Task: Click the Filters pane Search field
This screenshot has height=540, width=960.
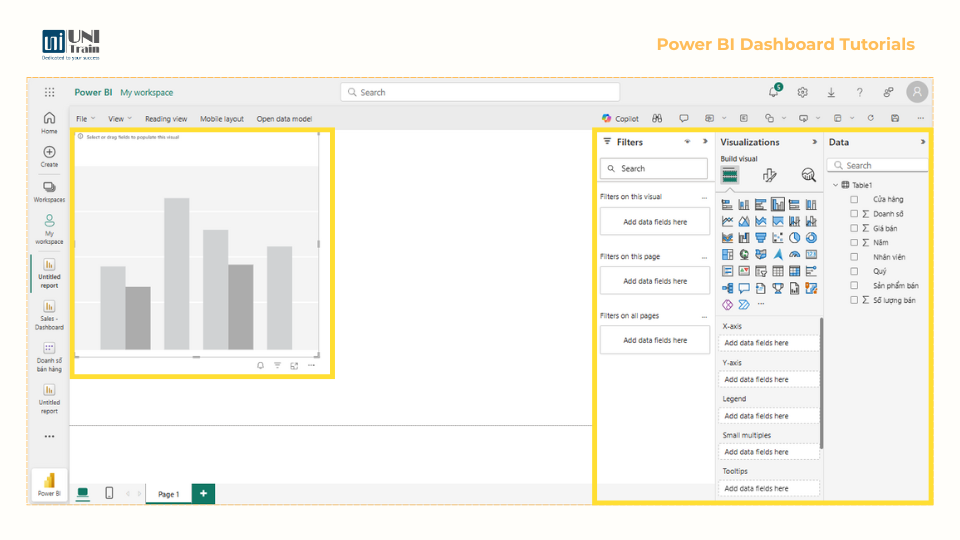Action: [x=653, y=168]
